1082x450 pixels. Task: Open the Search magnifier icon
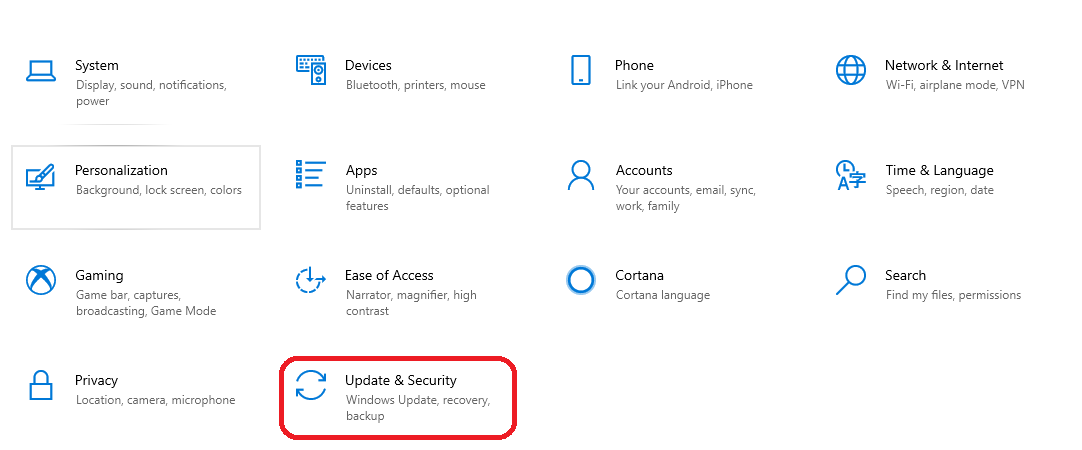(x=851, y=280)
